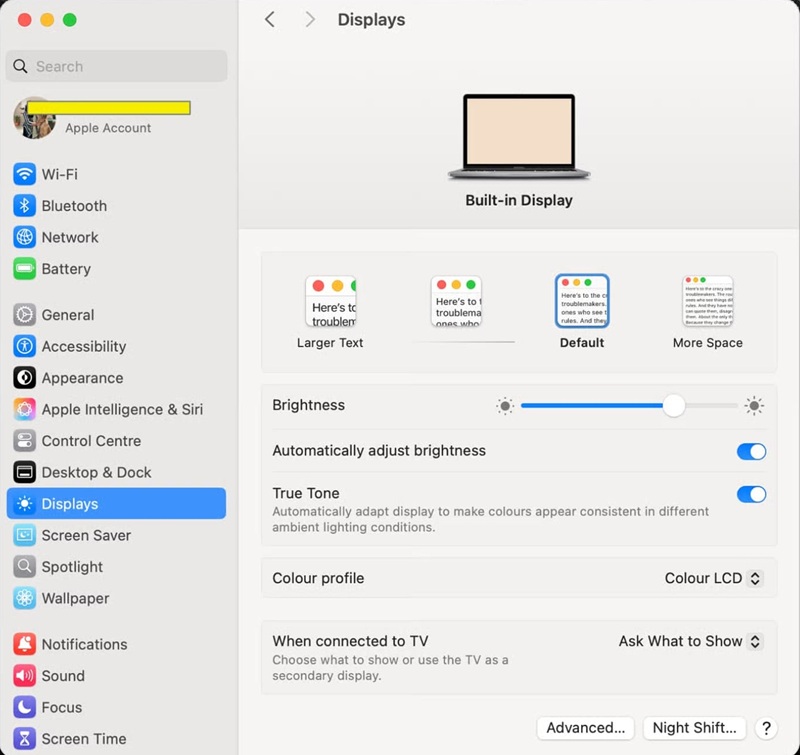Open Focus settings
This screenshot has height=755, width=800.
pyautogui.click(x=116, y=707)
